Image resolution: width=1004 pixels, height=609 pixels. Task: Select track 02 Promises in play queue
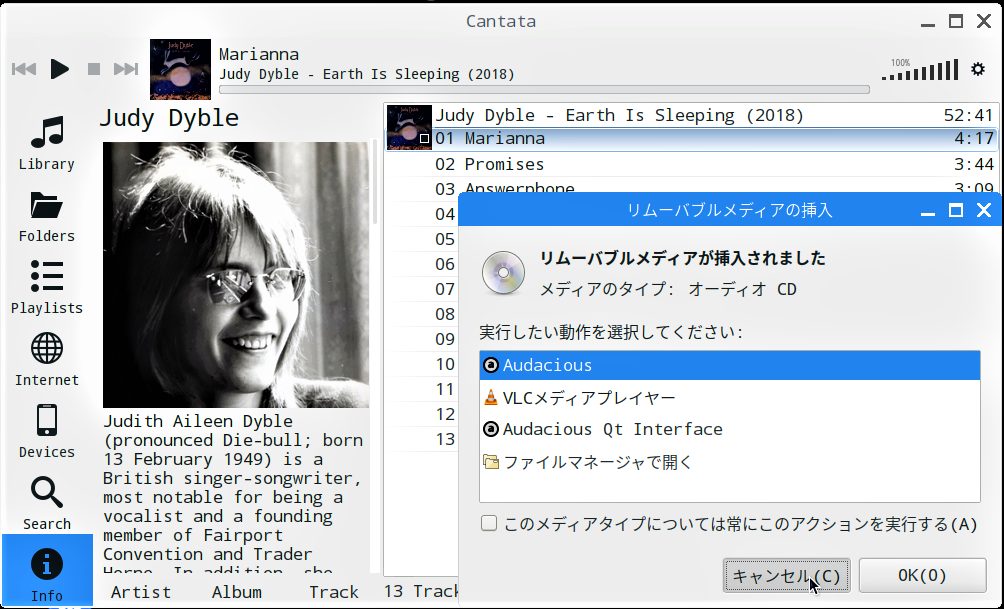click(694, 164)
